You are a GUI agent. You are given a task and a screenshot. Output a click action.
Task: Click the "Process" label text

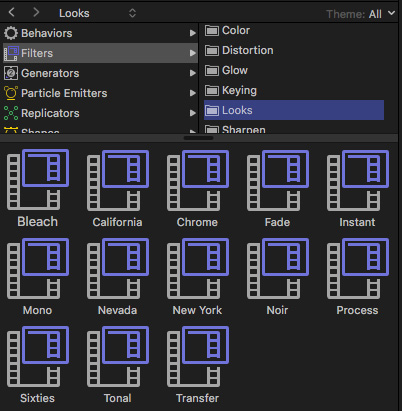click(357, 310)
